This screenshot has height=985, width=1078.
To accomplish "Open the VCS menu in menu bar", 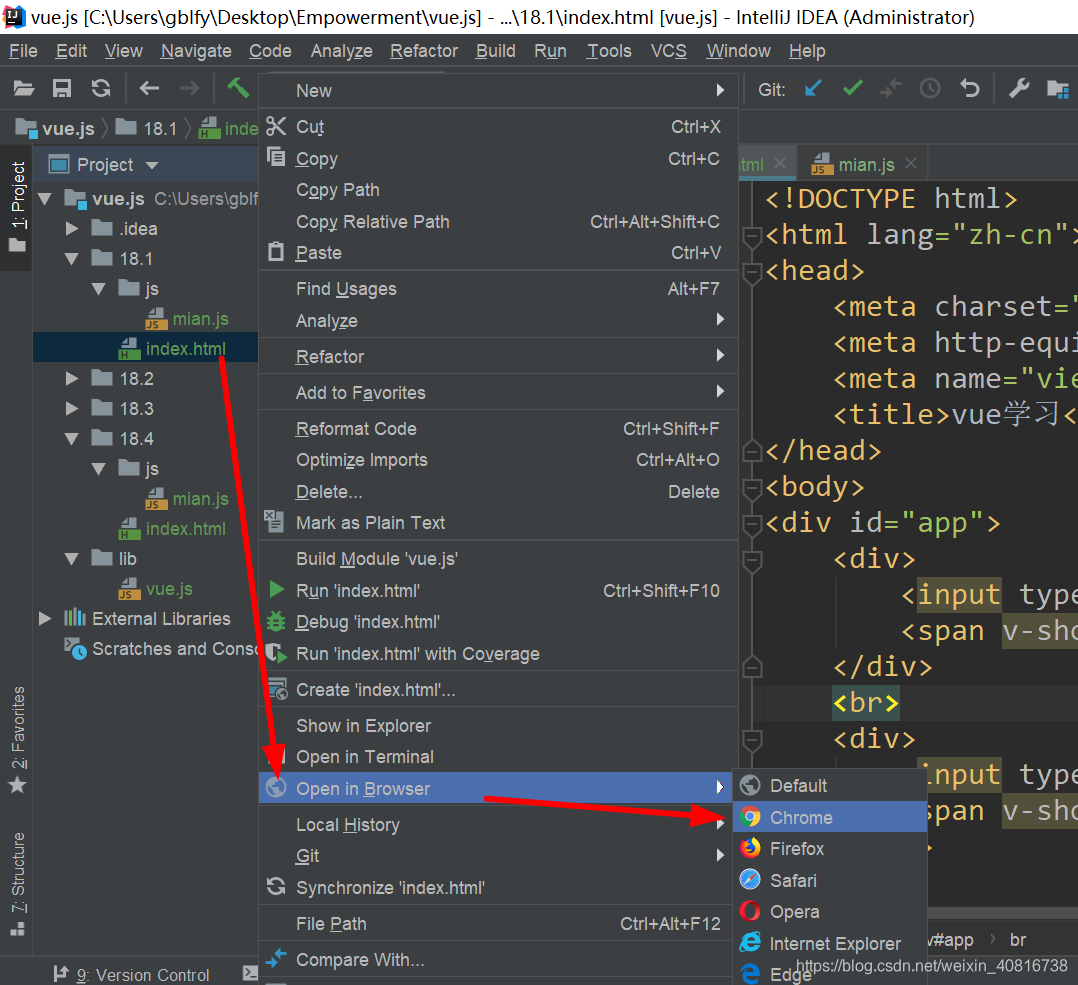I will (668, 51).
